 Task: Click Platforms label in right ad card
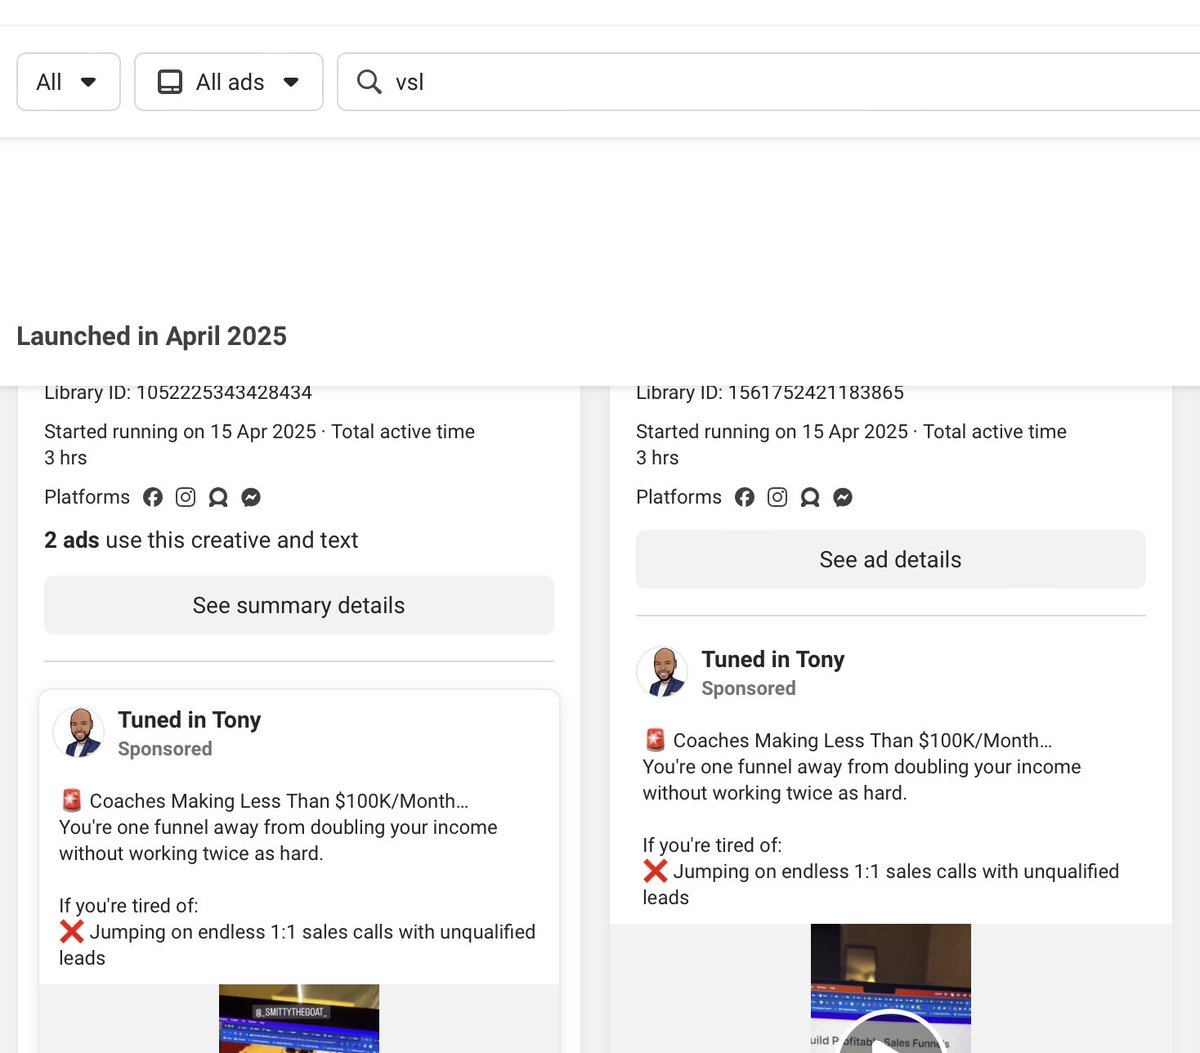click(679, 497)
